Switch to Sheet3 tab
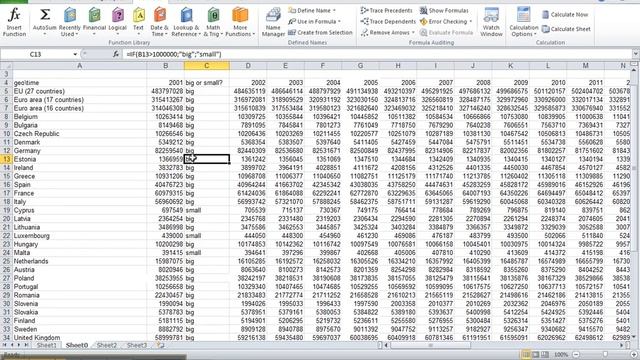The image size is (640, 360). click(x=136, y=345)
